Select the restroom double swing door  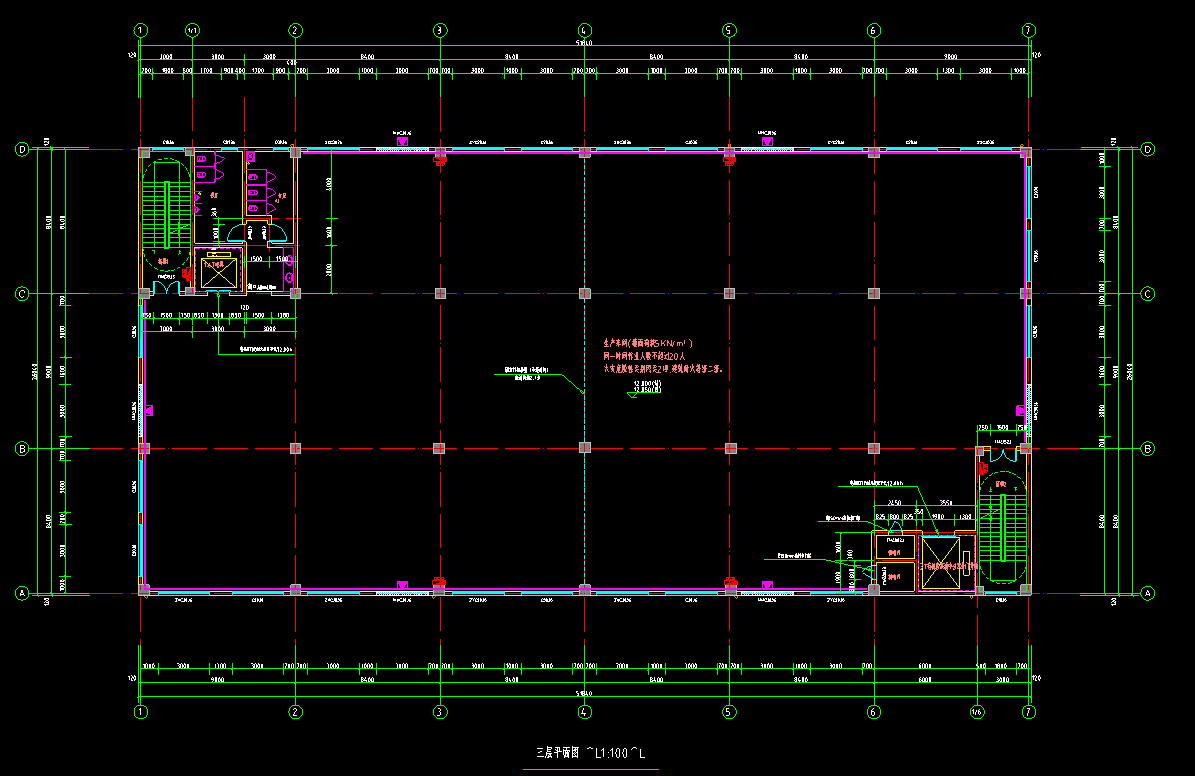[256, 234]
